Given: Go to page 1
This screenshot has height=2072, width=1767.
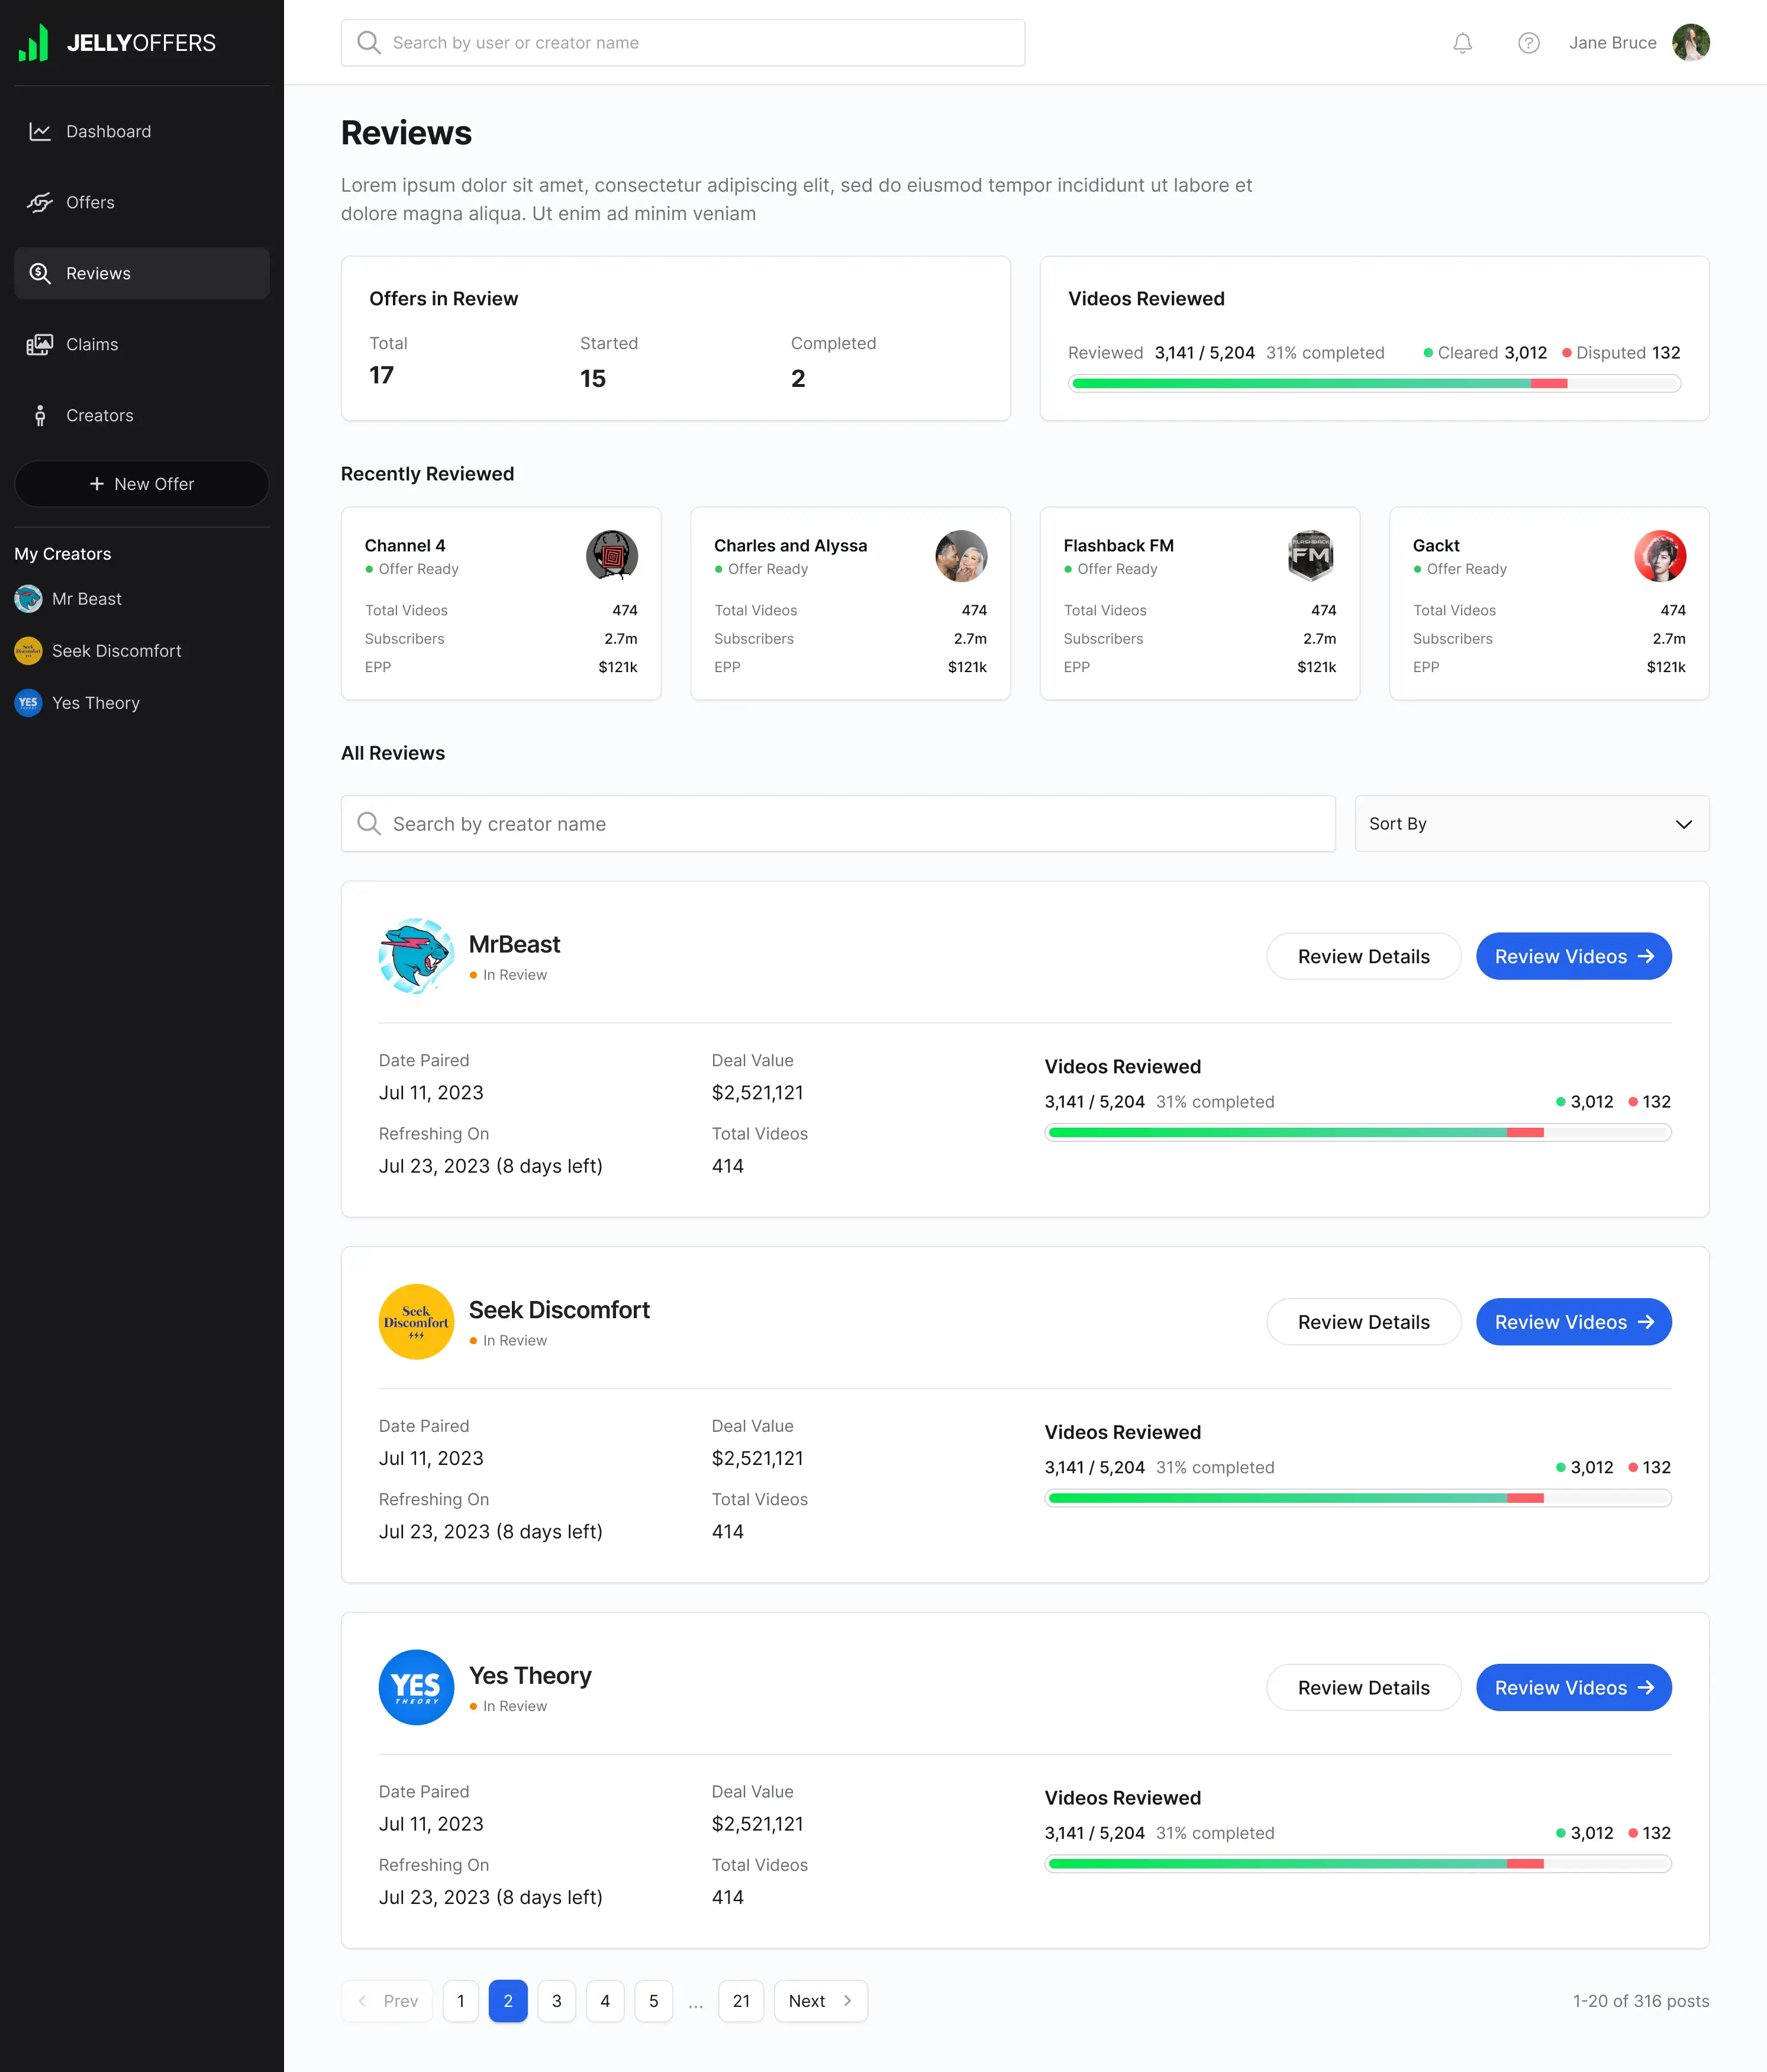Looking at the screenshot, I should [461, 2001].
